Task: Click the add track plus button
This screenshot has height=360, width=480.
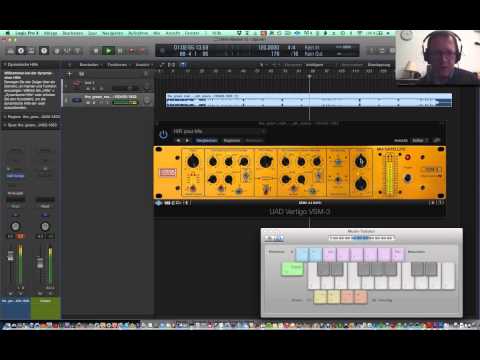Action: tap(70, 74)
